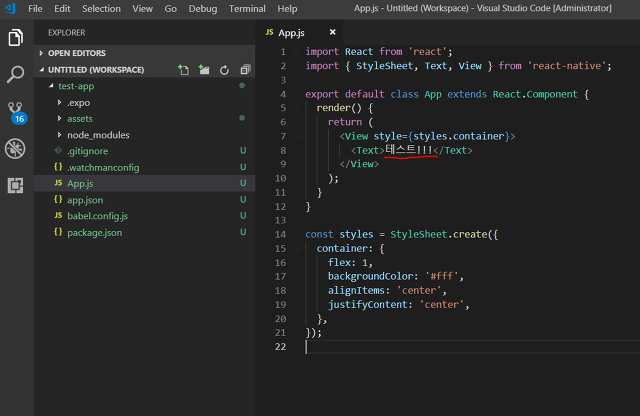This screenshot has height=416, width=640.
Task: Expand the .expo folder
Action: 60,102
